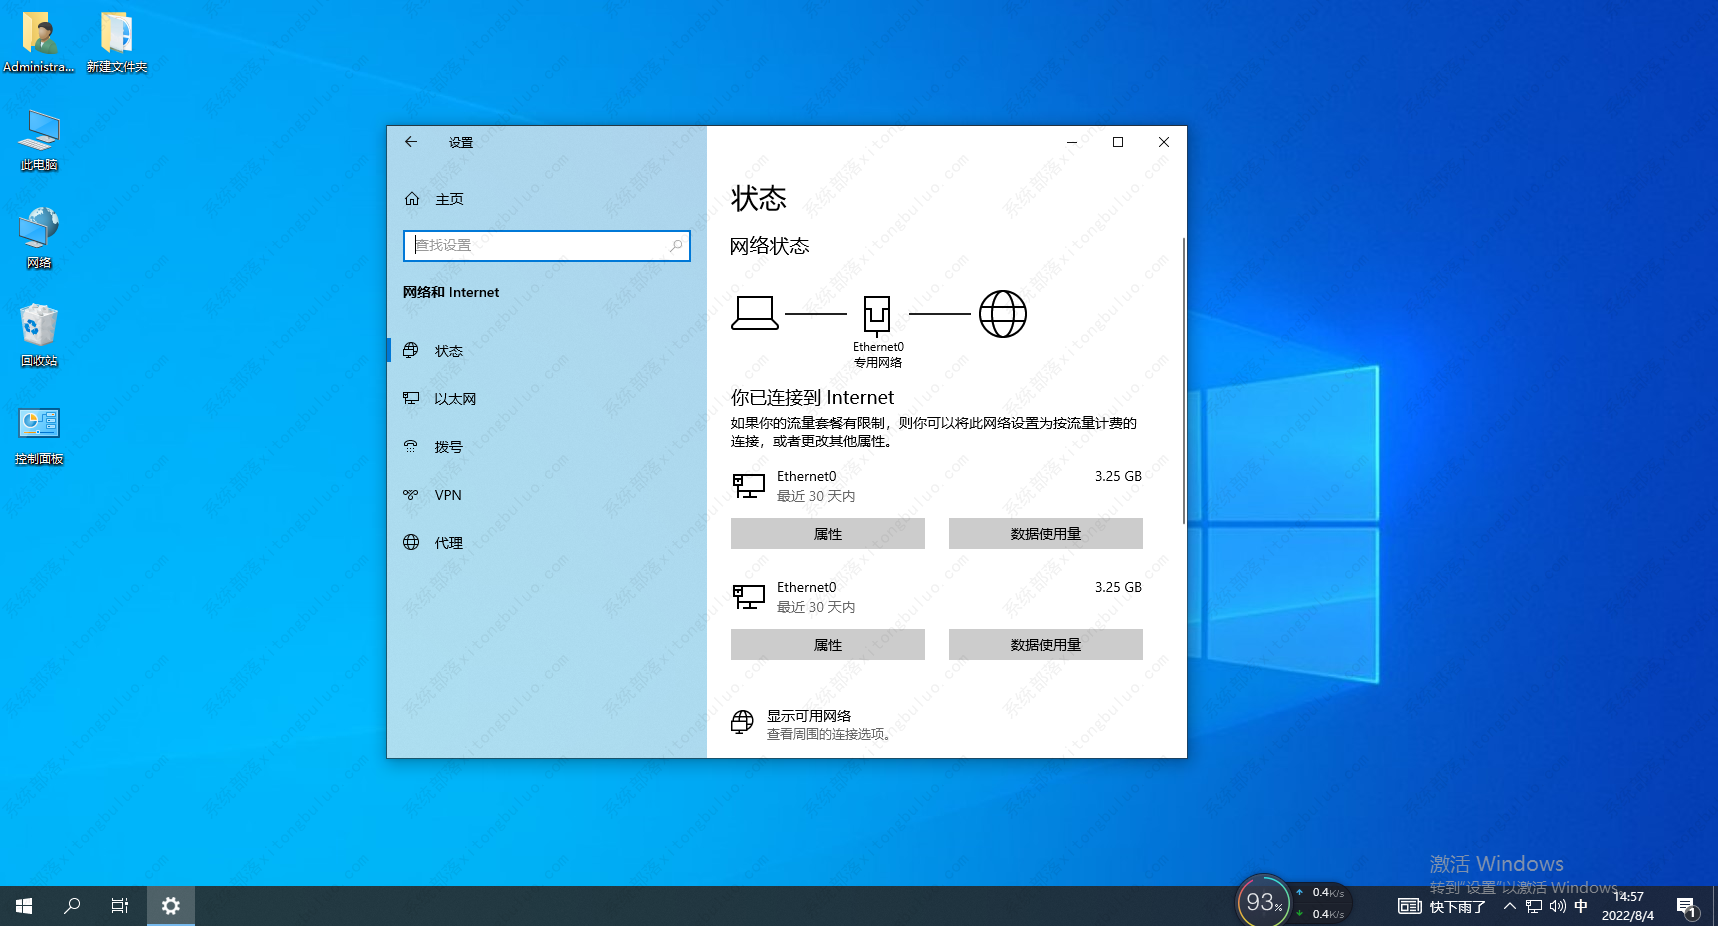Click the 快下雨了 weather text in taskbar
The image size is (1718, 926).
pos(1458,907)
